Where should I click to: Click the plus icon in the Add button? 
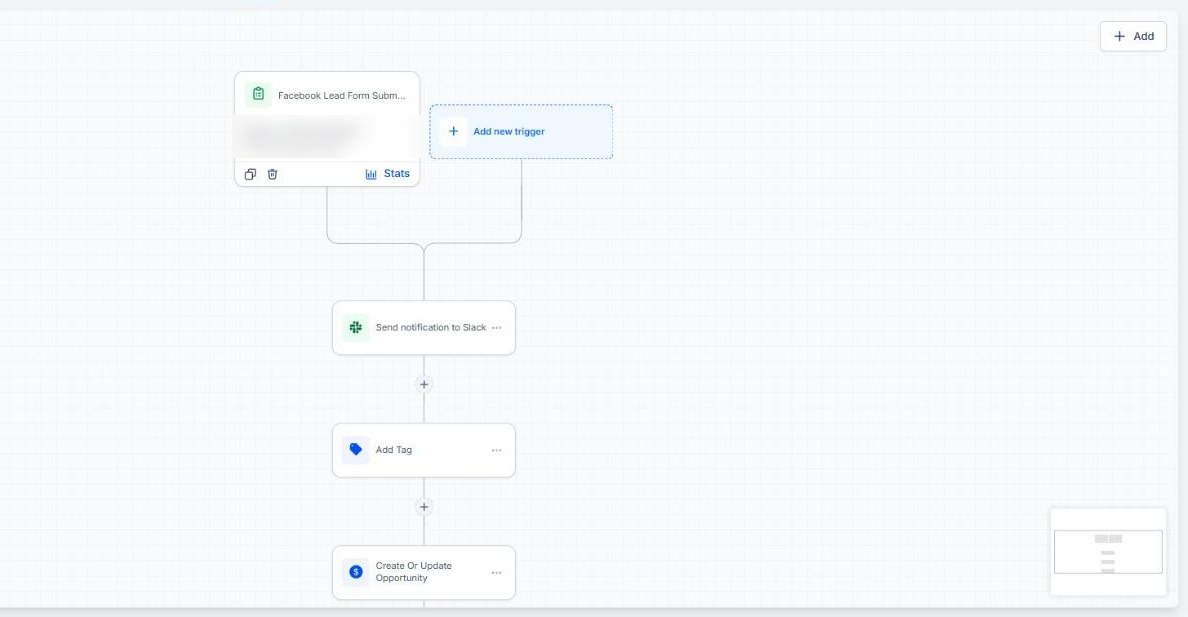[x=1119, y=36]
